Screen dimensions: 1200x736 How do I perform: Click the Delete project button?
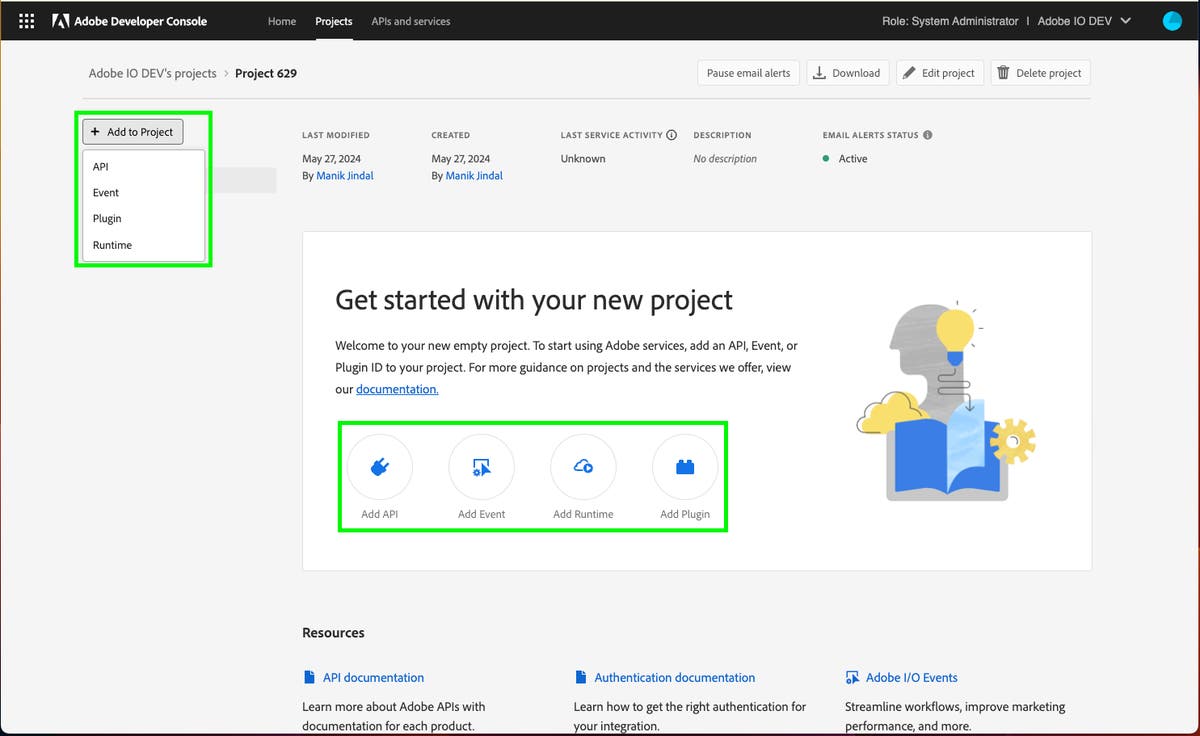[x=1040, y=73]
